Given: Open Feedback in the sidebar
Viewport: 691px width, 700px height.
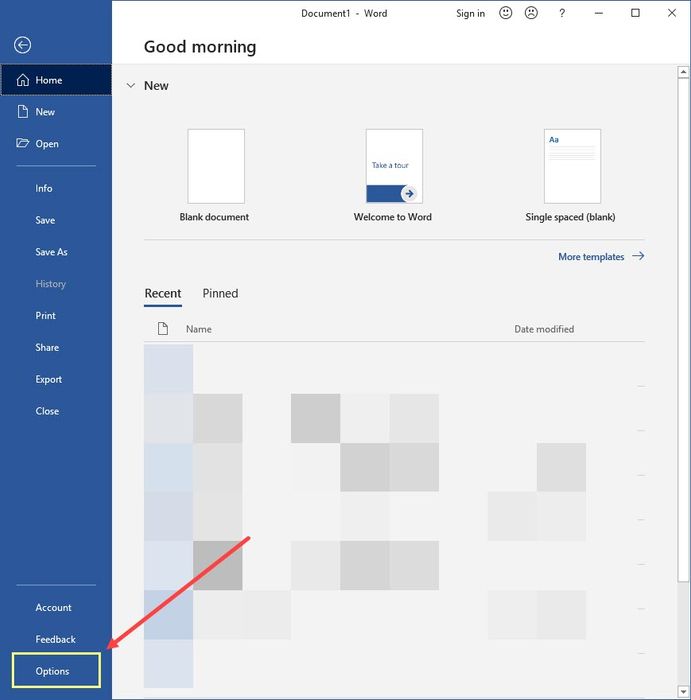Looking at the screenshot, I should [55, 639].
